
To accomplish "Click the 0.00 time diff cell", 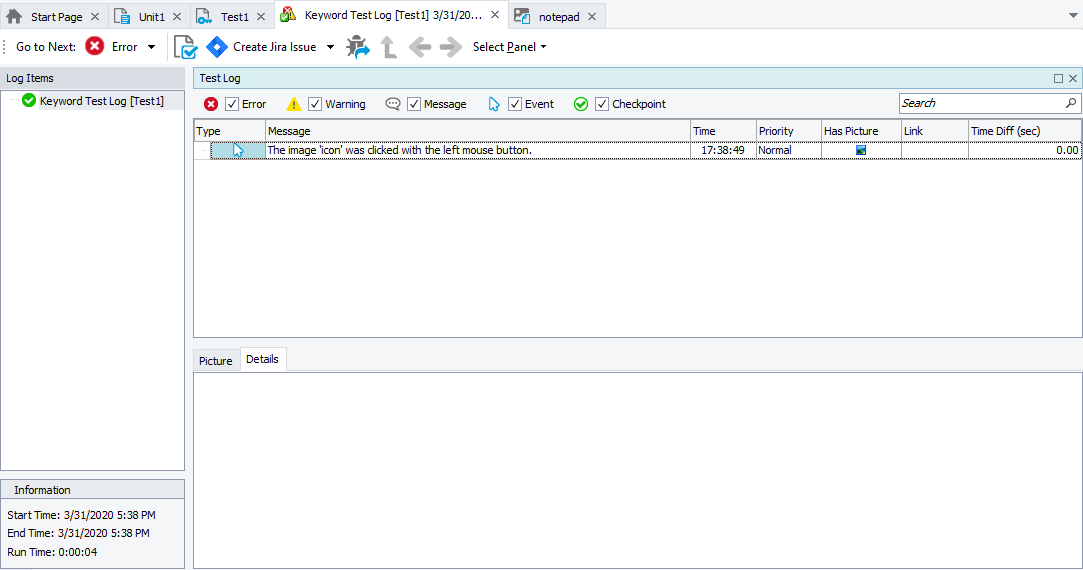I will (x=1024, y=150).
